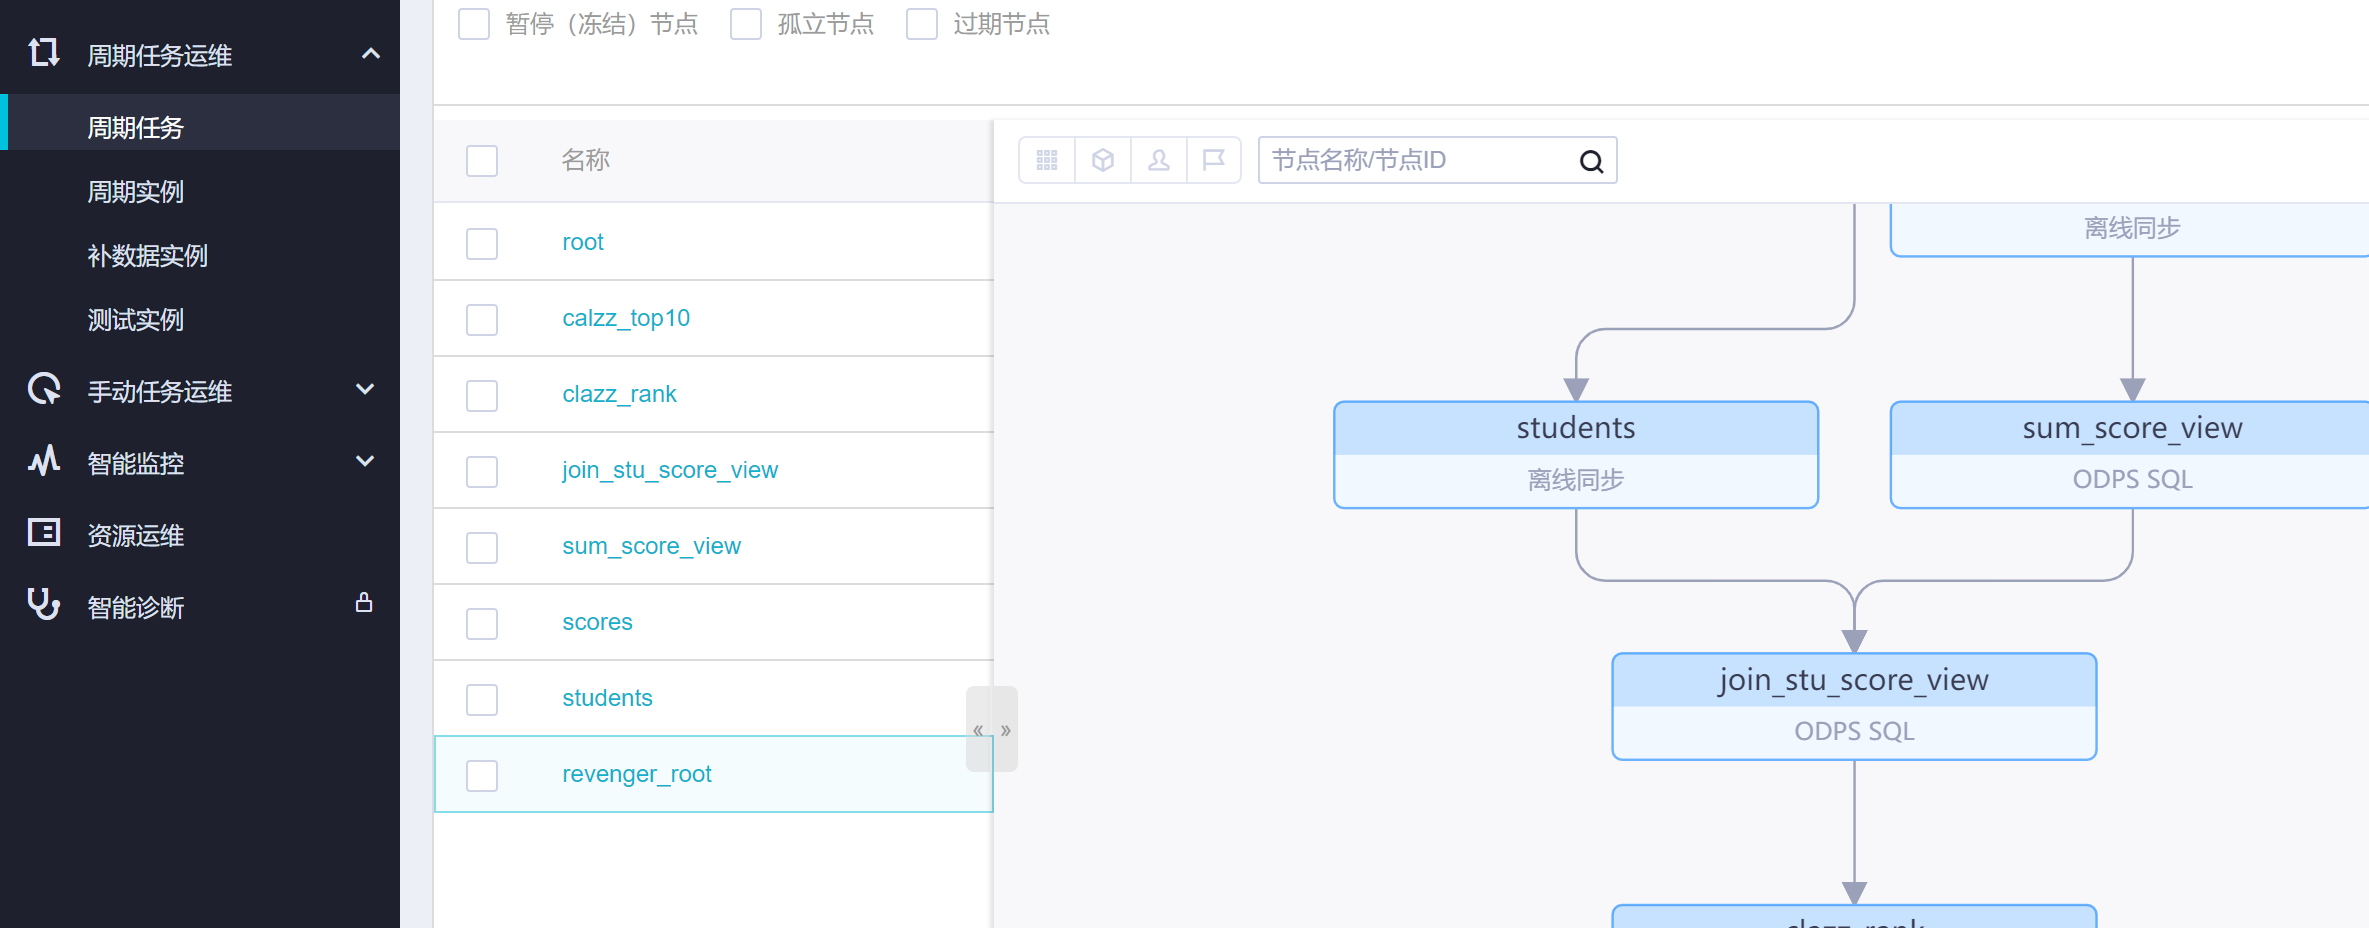Viewport: 2369px width, 928px height.
Task: Open the calzz_top10 task link
Action: pyautogui.click(x=626, y=318)
